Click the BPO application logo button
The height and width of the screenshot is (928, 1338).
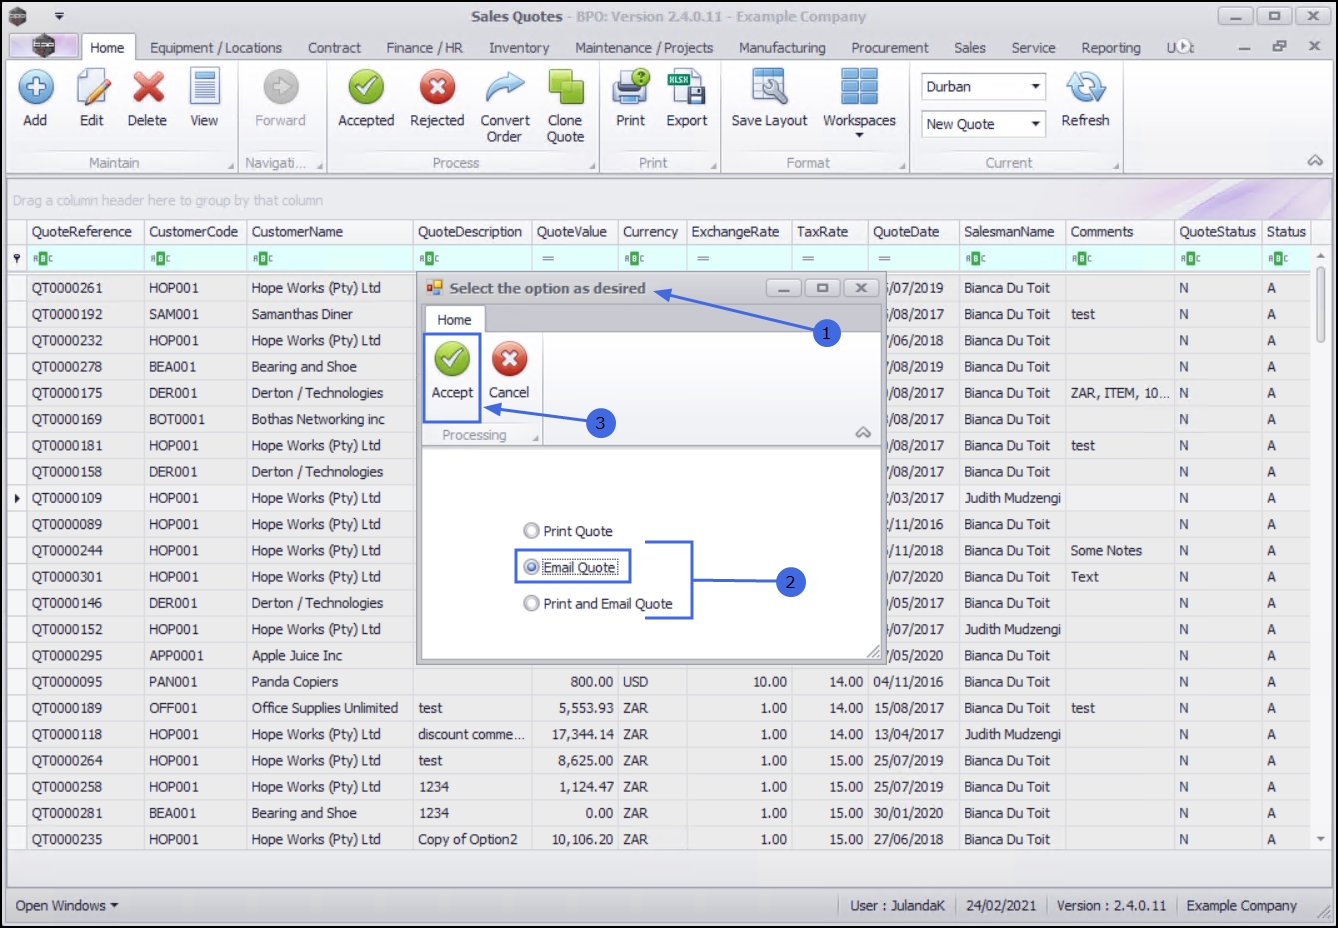tap(43, 46)
